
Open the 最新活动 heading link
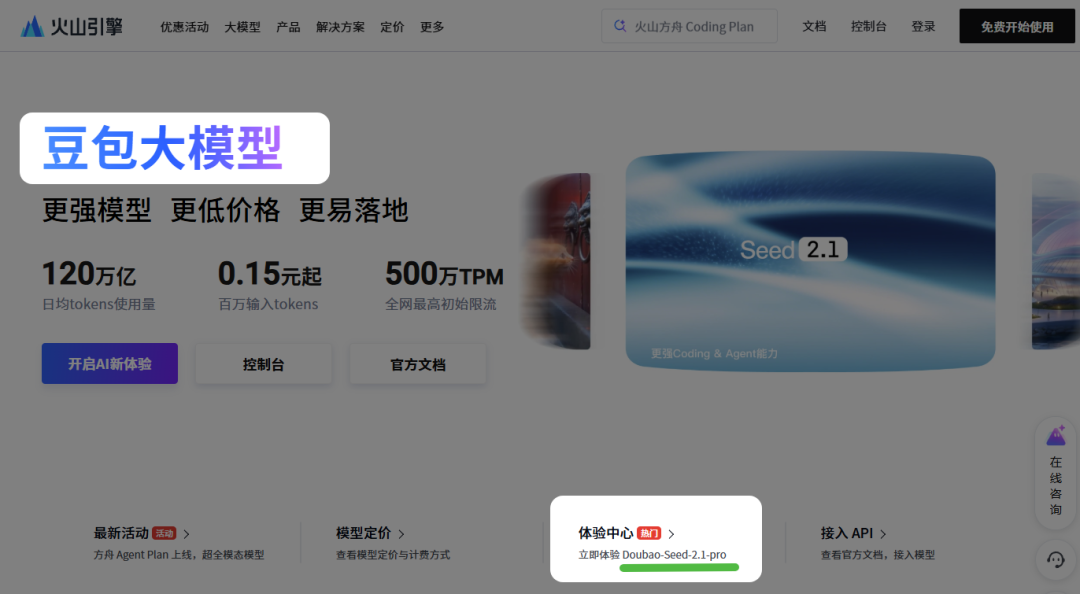click(121, 533)
